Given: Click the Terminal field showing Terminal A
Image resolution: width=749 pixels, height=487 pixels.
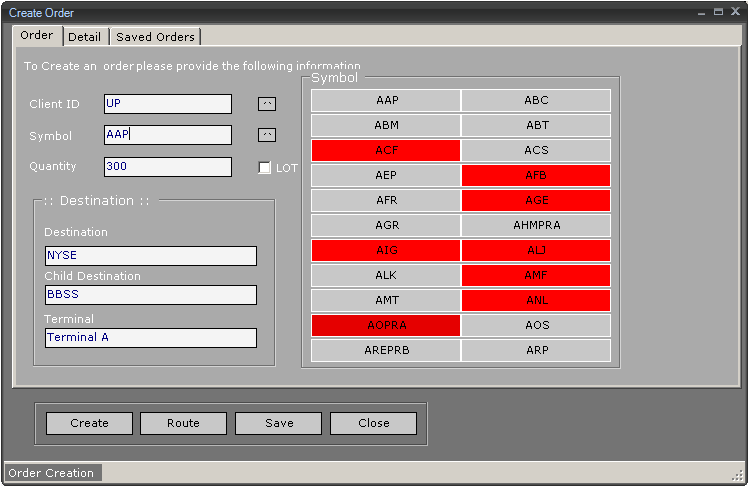Looking at the screenshot, I should (150, 338).
